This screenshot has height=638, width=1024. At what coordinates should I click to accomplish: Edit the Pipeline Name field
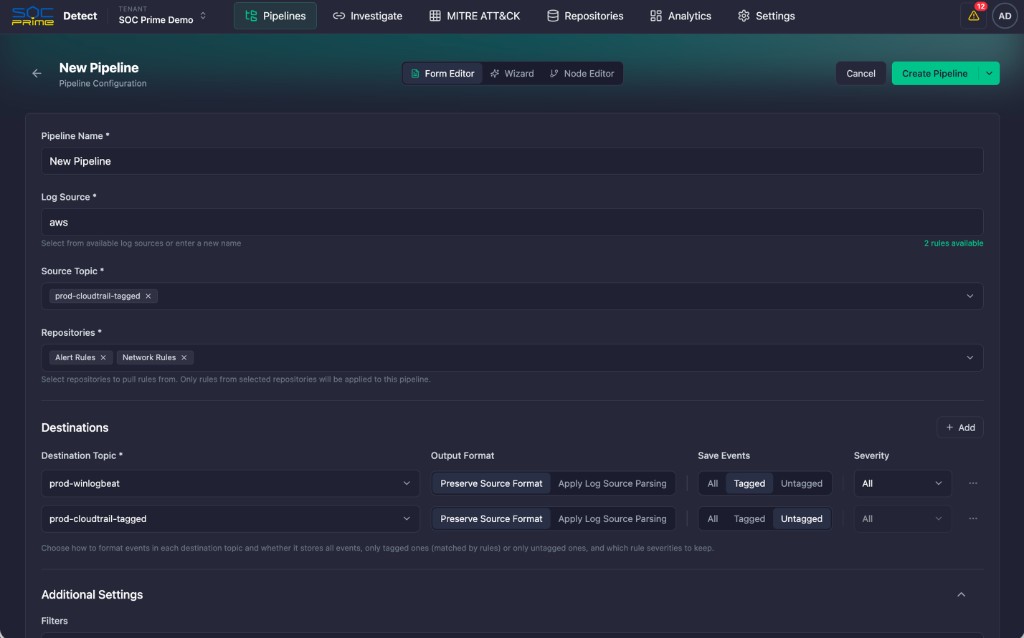pos(512,161)
